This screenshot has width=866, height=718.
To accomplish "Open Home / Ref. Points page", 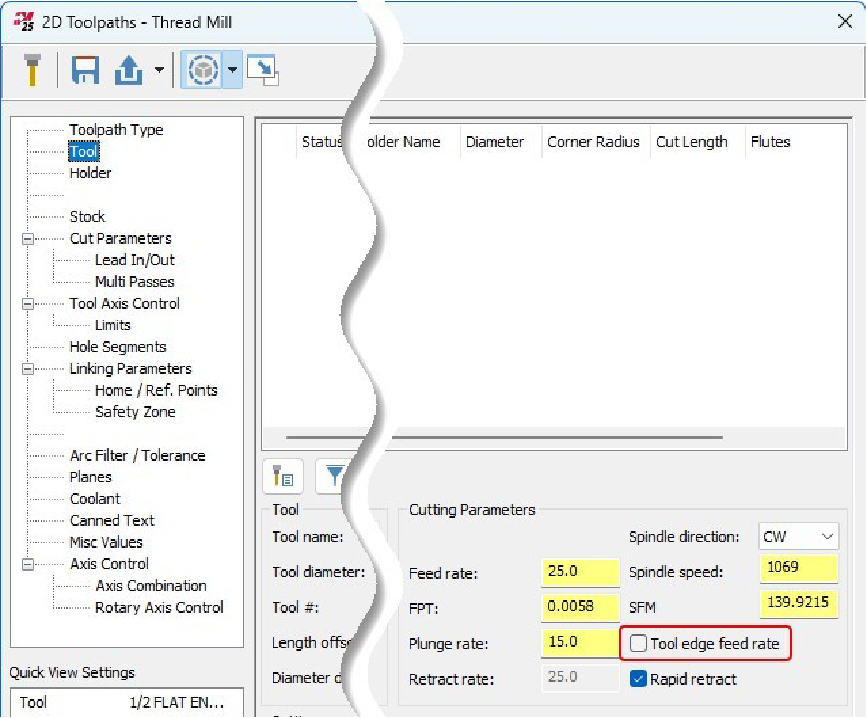I will pyautogui.click(x=156, y=390).
